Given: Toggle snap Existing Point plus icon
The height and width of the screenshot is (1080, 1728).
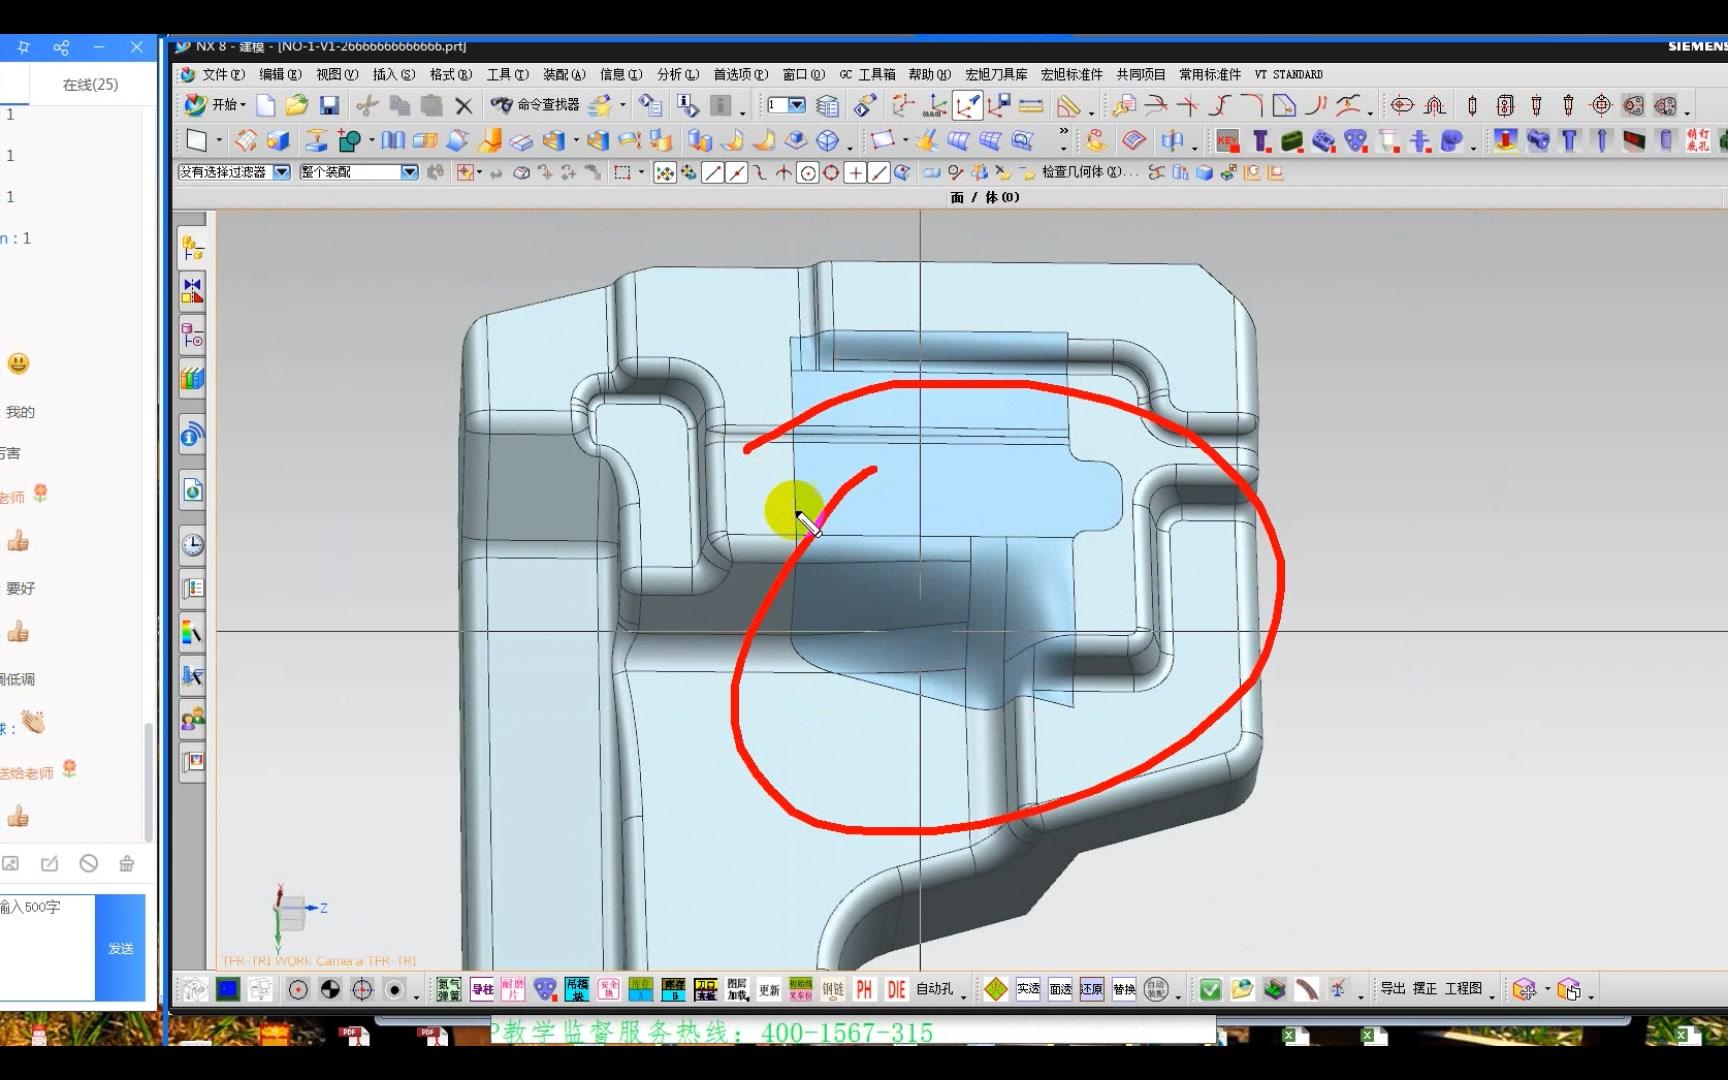Looking at the screenshot, I should [x=855, y=173].
